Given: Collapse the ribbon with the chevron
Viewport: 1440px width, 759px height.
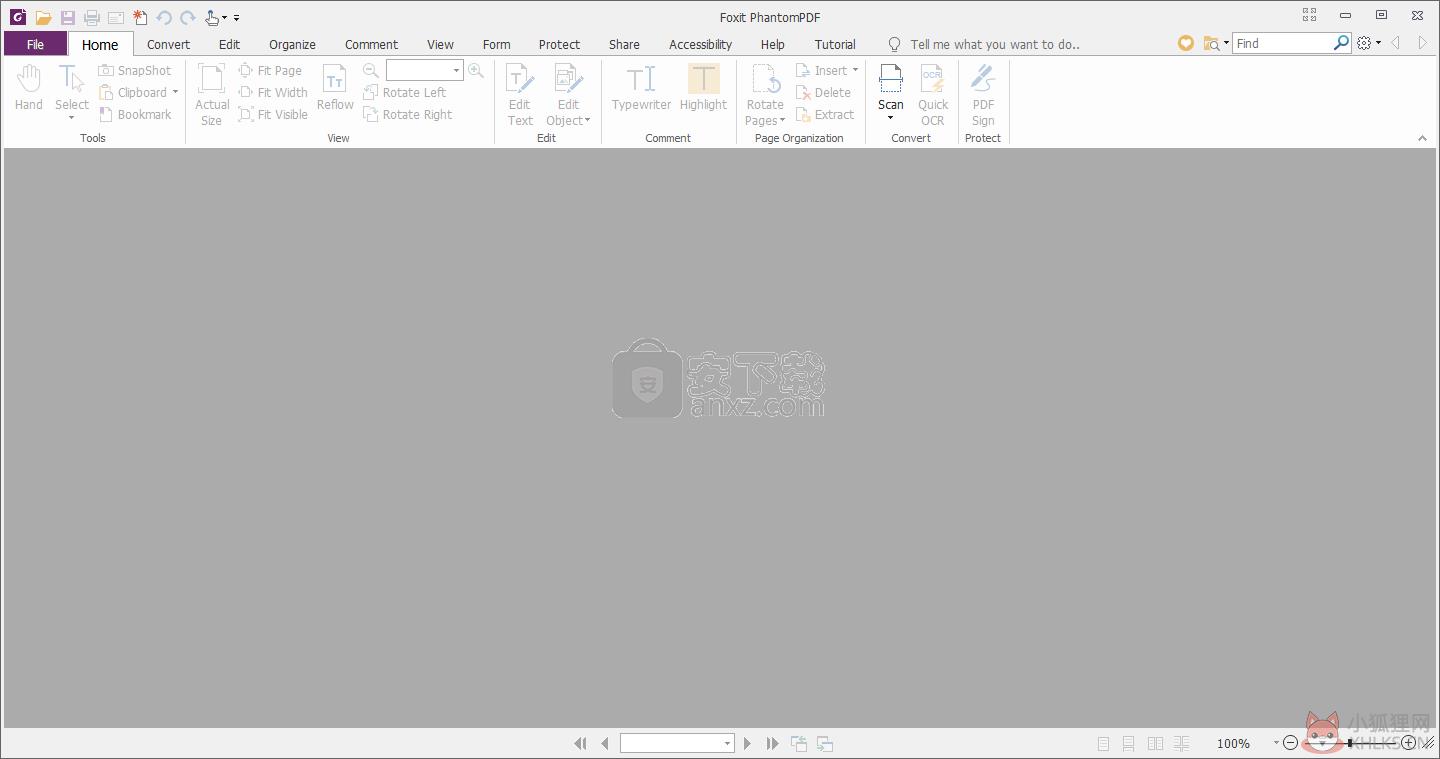Looking at the screenshot, I should point(1422,138).
